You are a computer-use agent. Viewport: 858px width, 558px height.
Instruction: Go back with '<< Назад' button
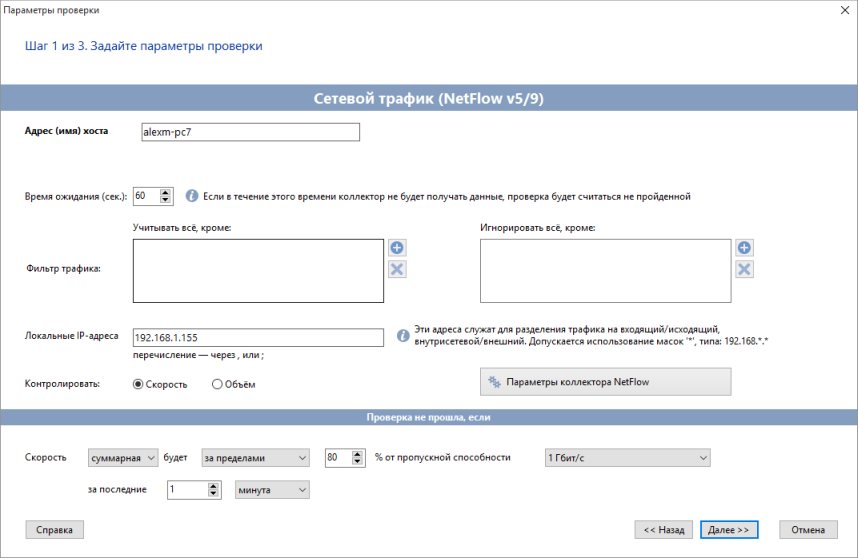click(x=663, y=530)
